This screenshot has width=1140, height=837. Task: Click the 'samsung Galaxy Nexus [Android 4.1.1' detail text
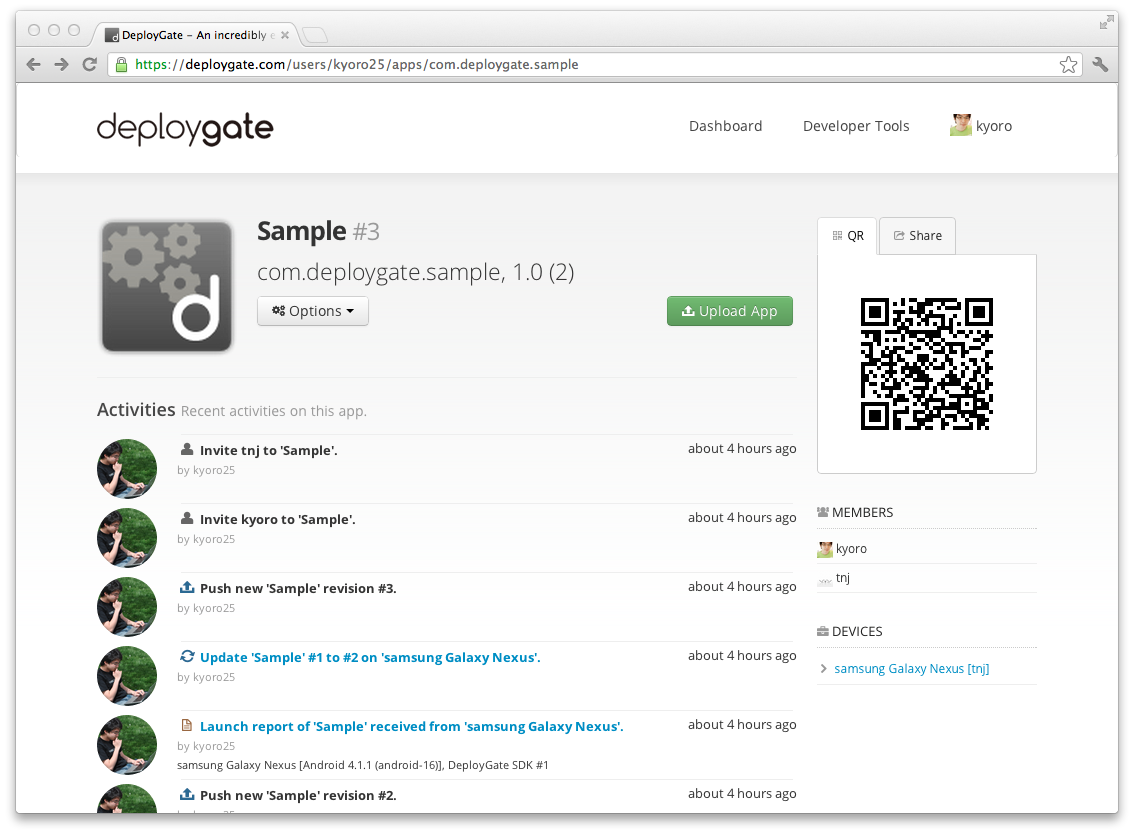pyautogui.click(x=363, y=765)
